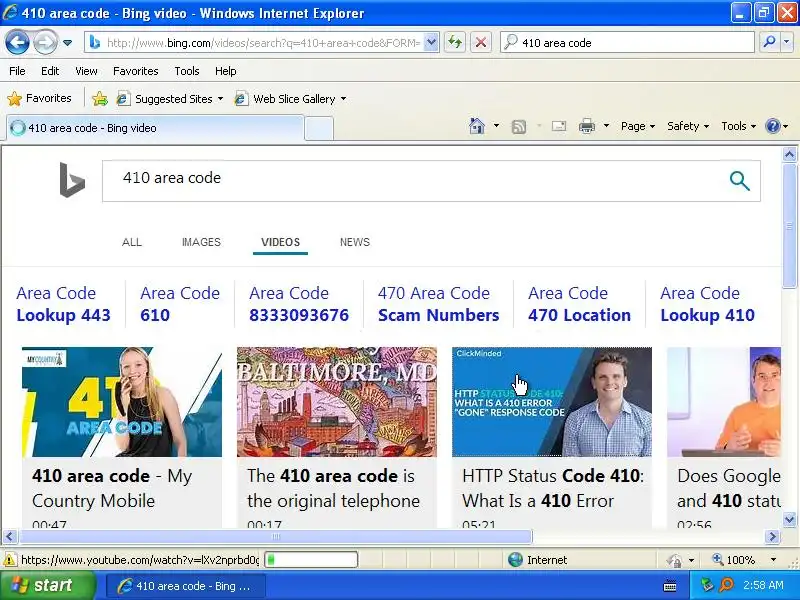Click the '410 area code - Bing' taskbar button

point(186,586)
